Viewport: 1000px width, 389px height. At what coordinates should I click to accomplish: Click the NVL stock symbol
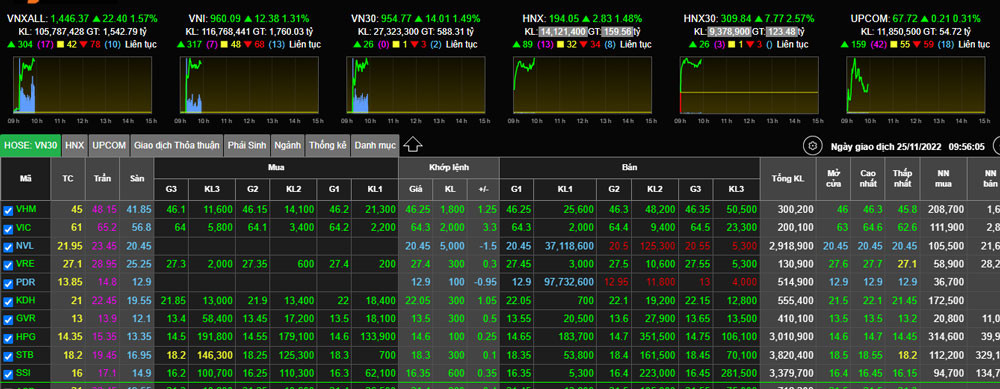[x=25, y=246]
